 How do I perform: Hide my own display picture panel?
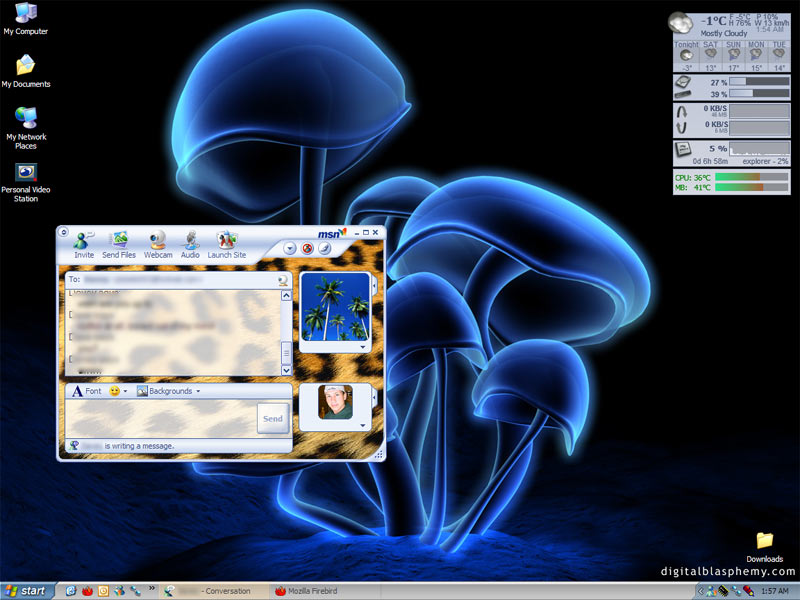(x=374, y=396)
